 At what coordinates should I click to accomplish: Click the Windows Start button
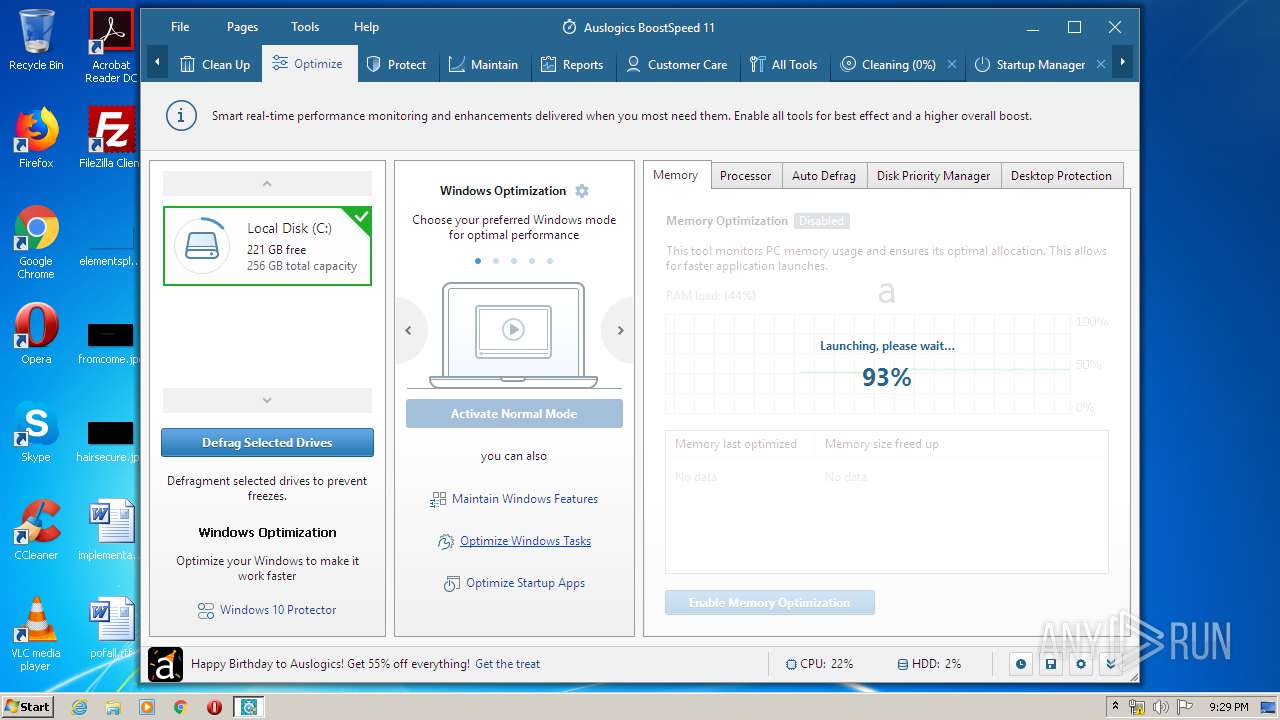[27, 707]
